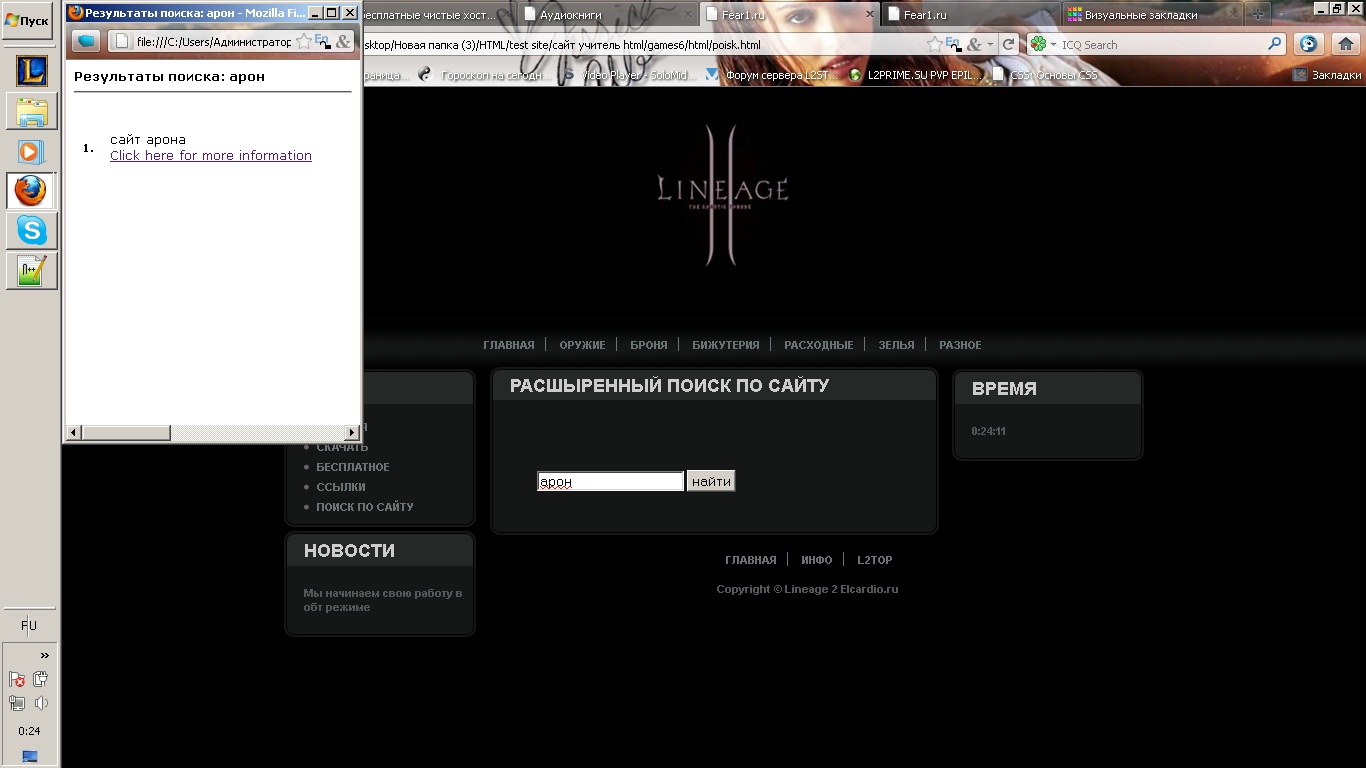Open the ГЛАВНАЯ top navigation item
The width and height of the screenshot is (1366, 768).
(509, 345)
